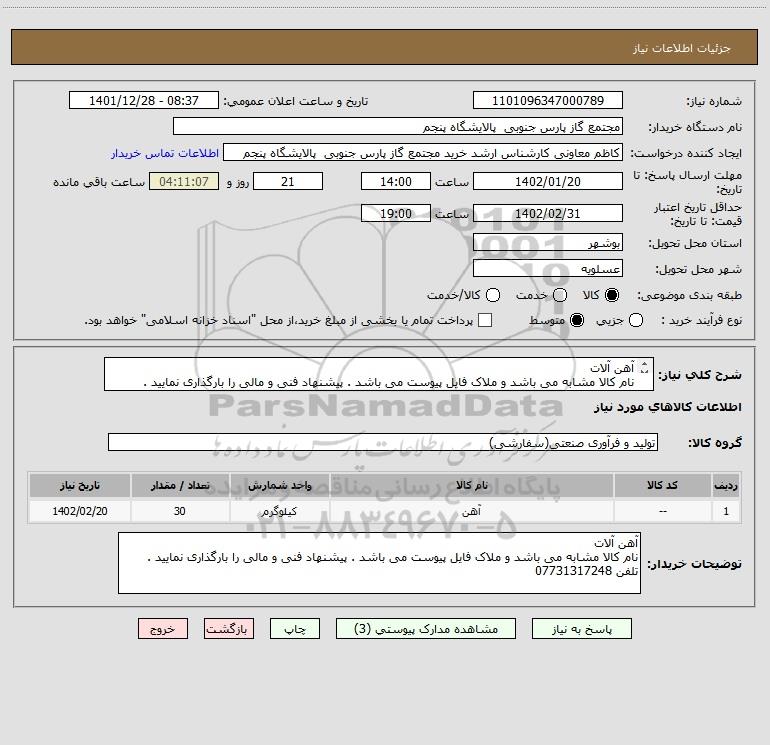Click the public announcement date field 1401/12/28
Screen dimensions: 770x745
[144, 100]
